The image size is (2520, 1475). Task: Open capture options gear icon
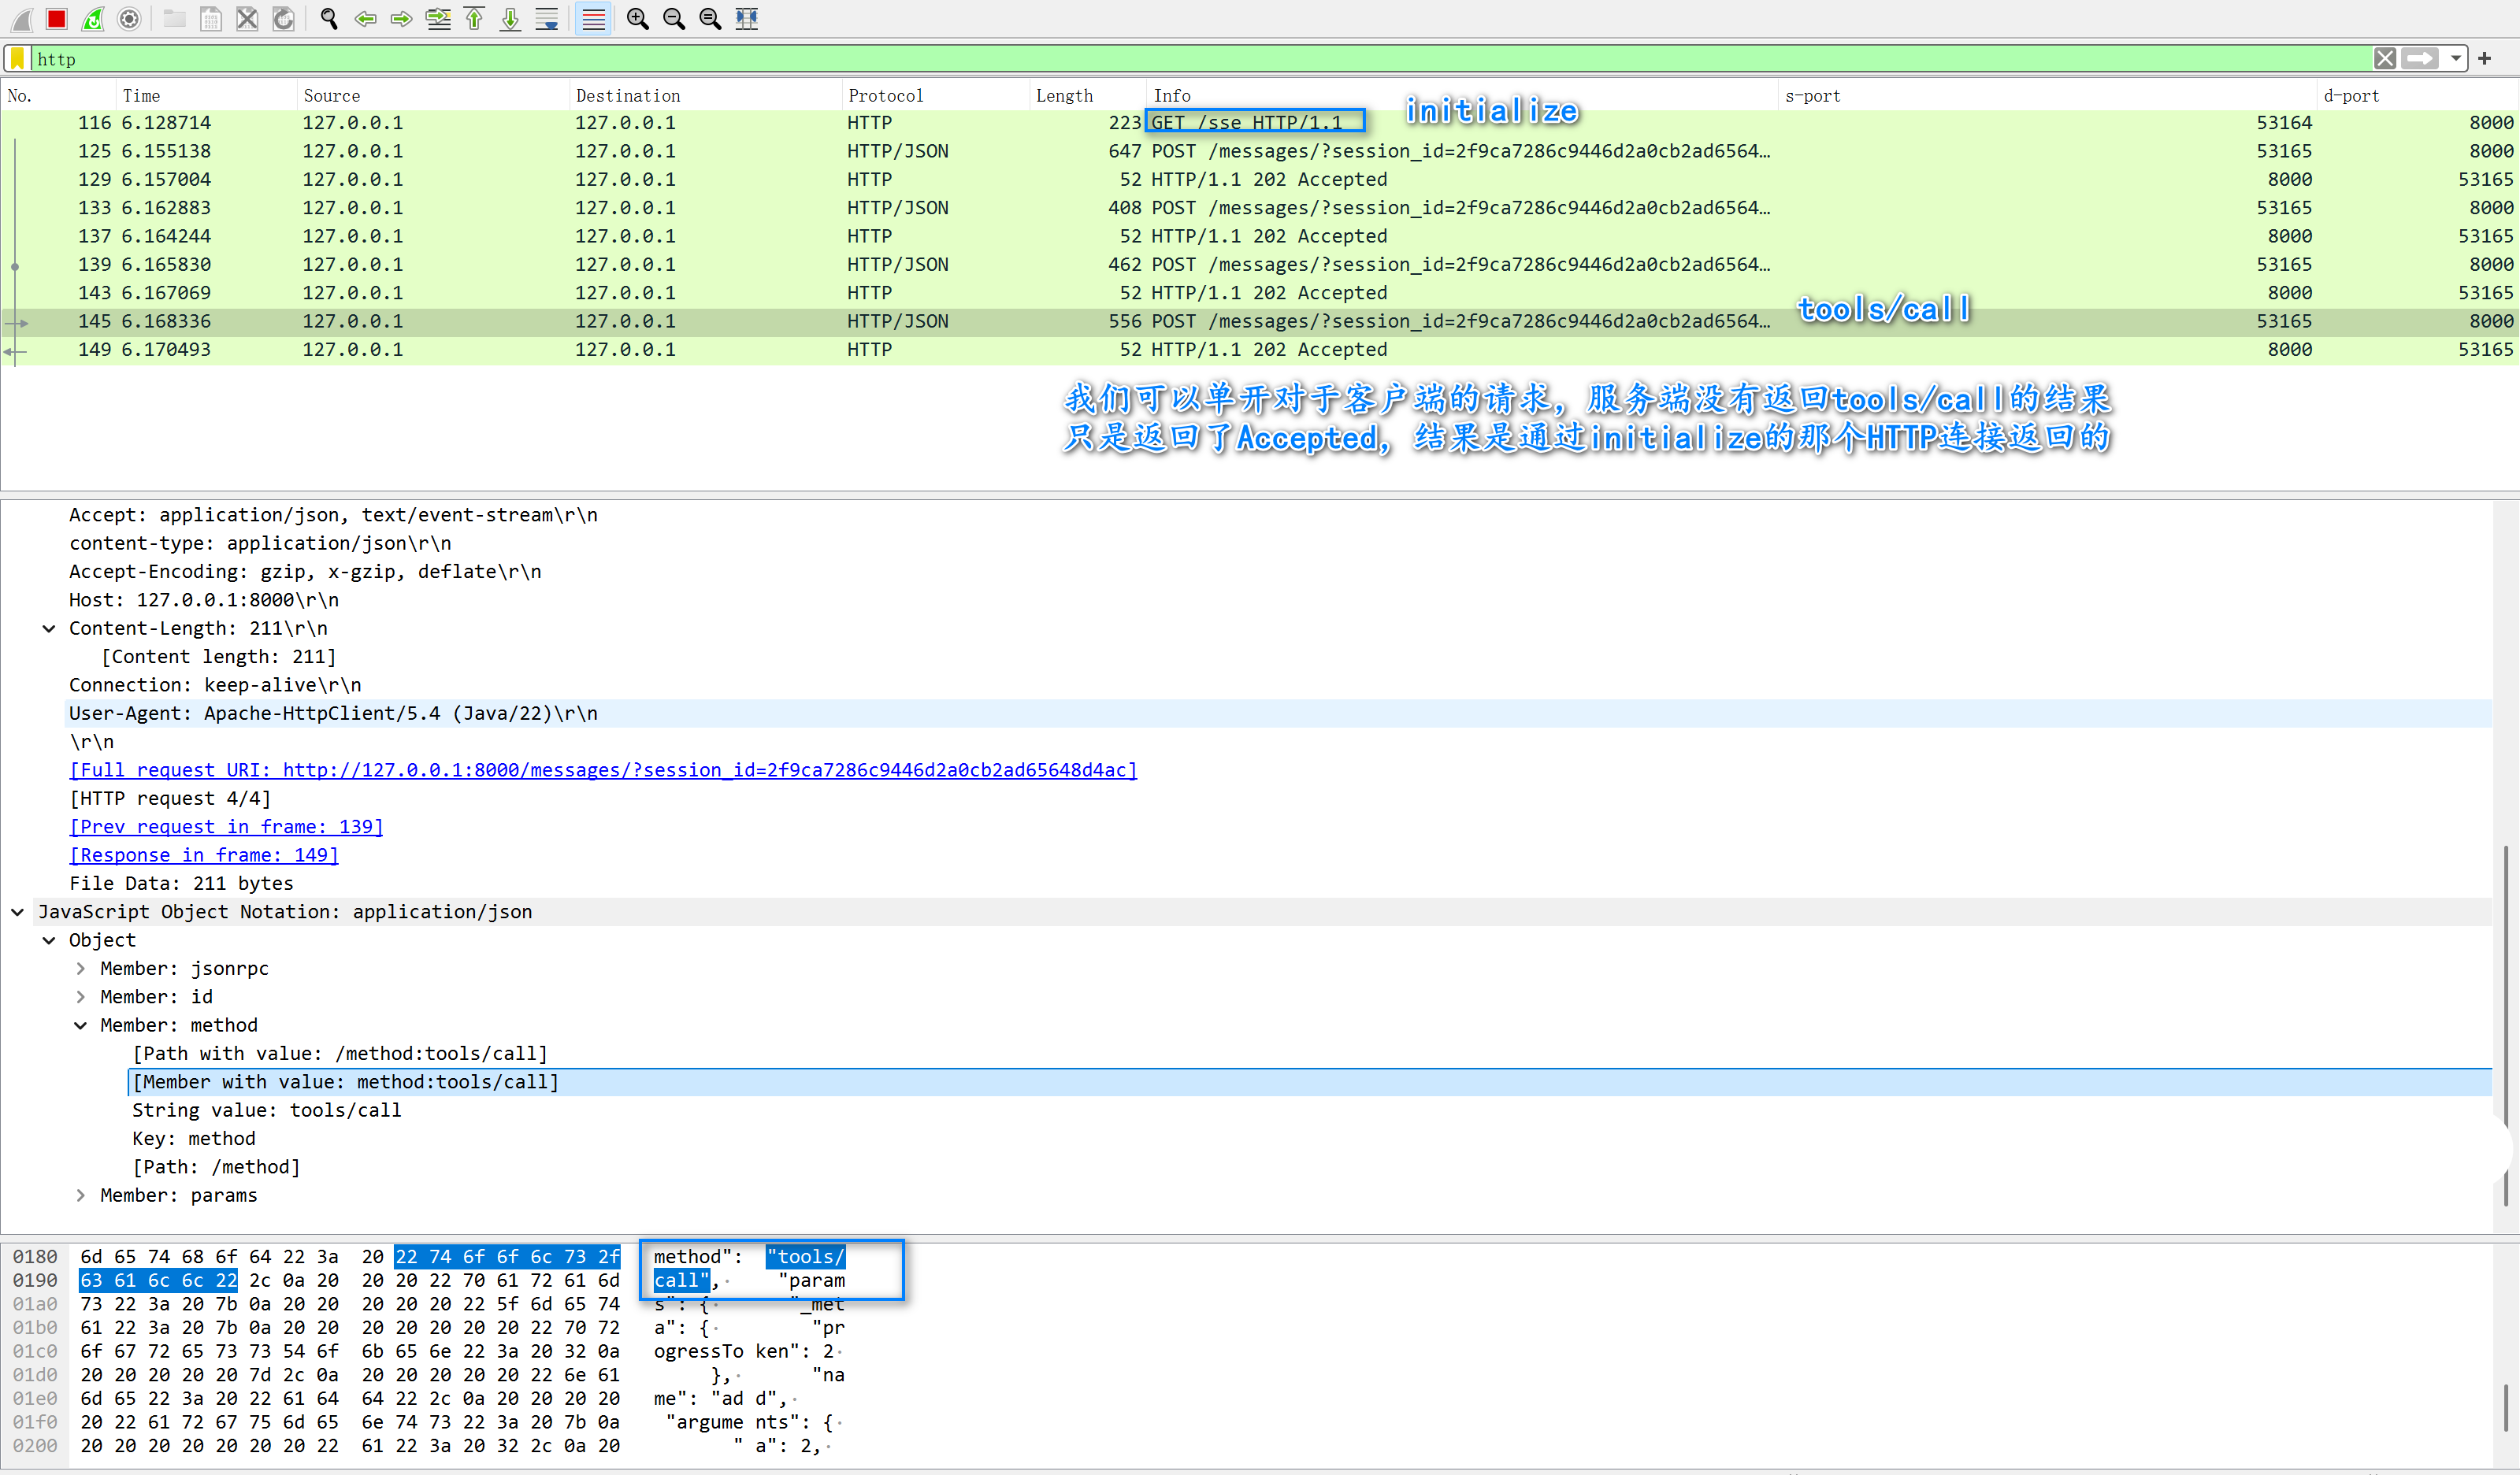[x=129, y=19]
